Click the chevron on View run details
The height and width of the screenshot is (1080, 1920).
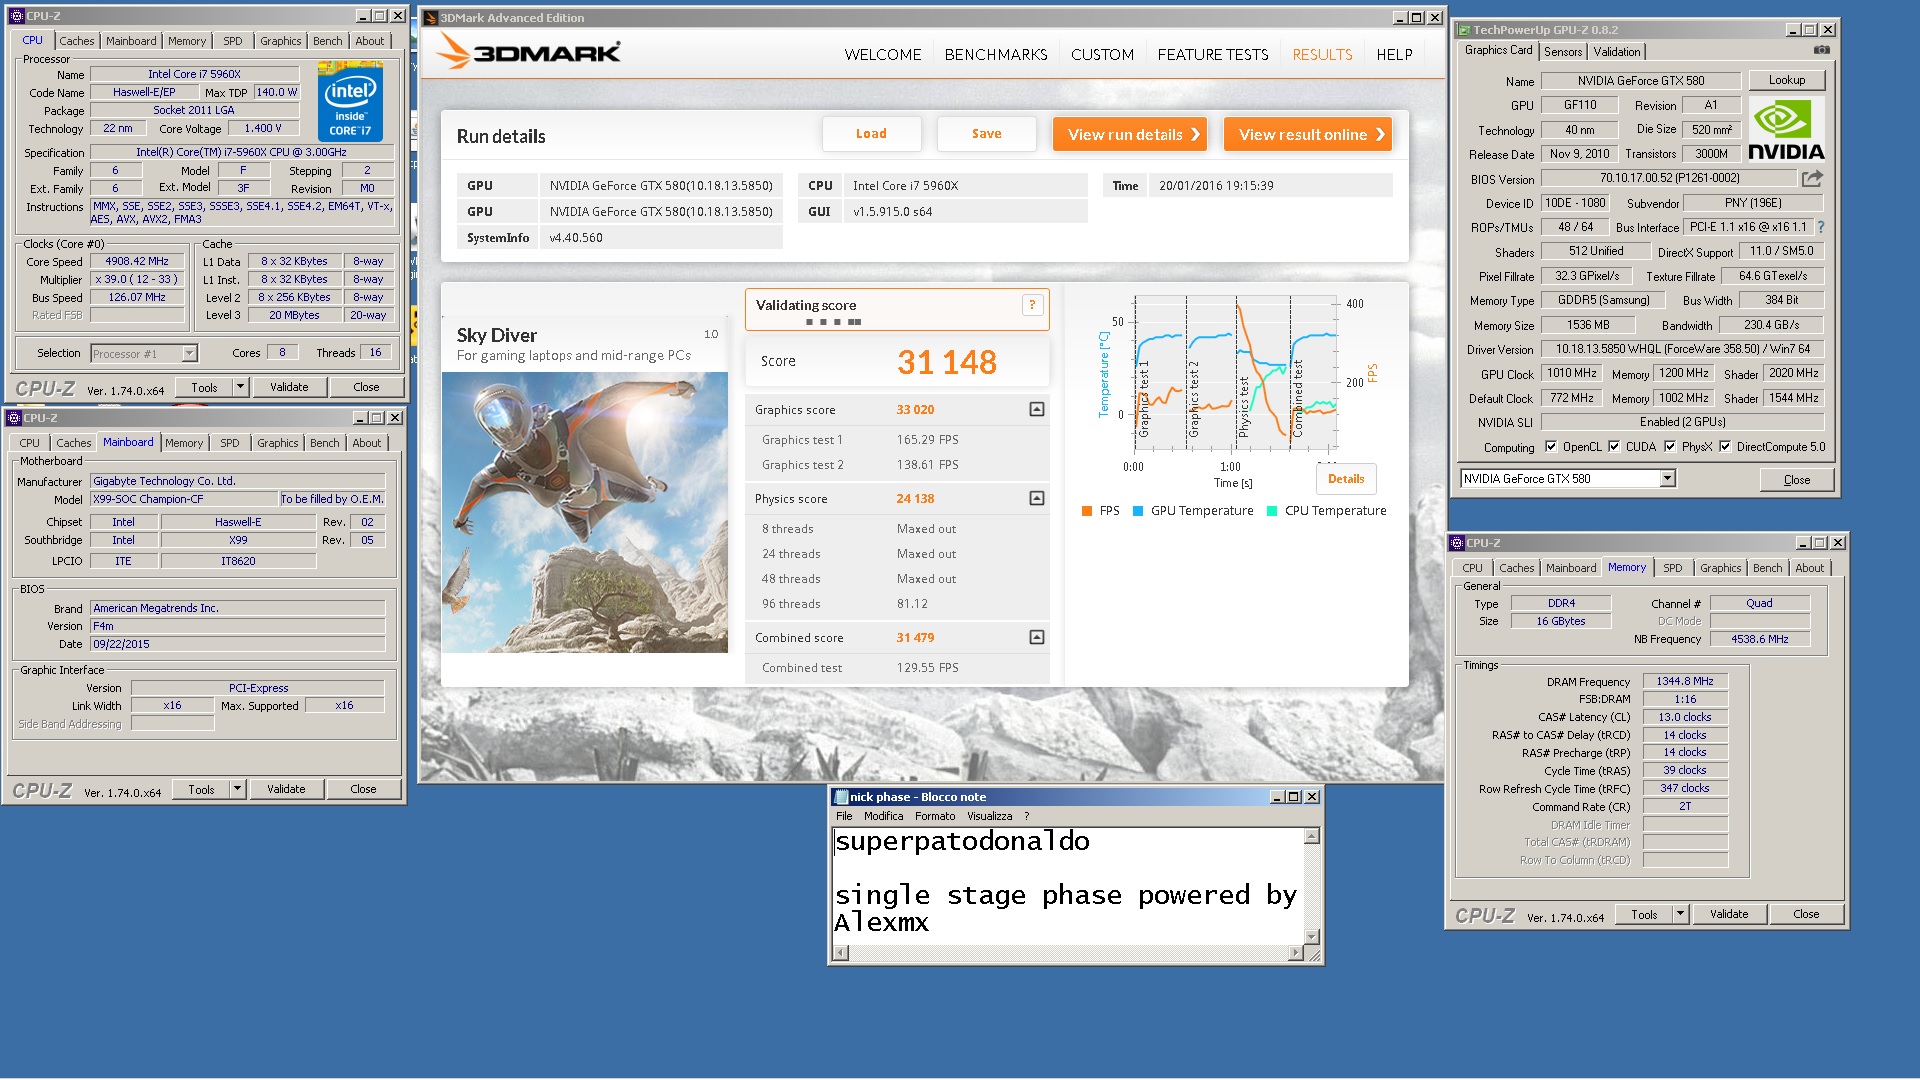1195,134
